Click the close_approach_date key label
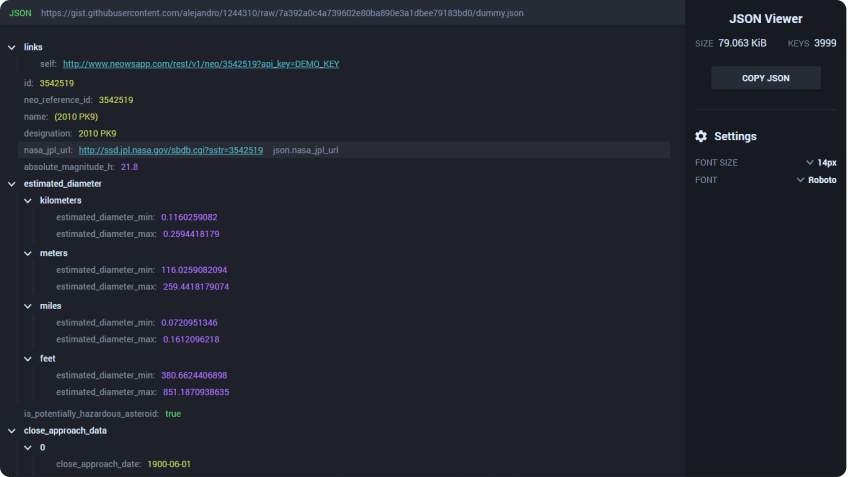This screenshot has height=477, width=848. click(99, 464)
